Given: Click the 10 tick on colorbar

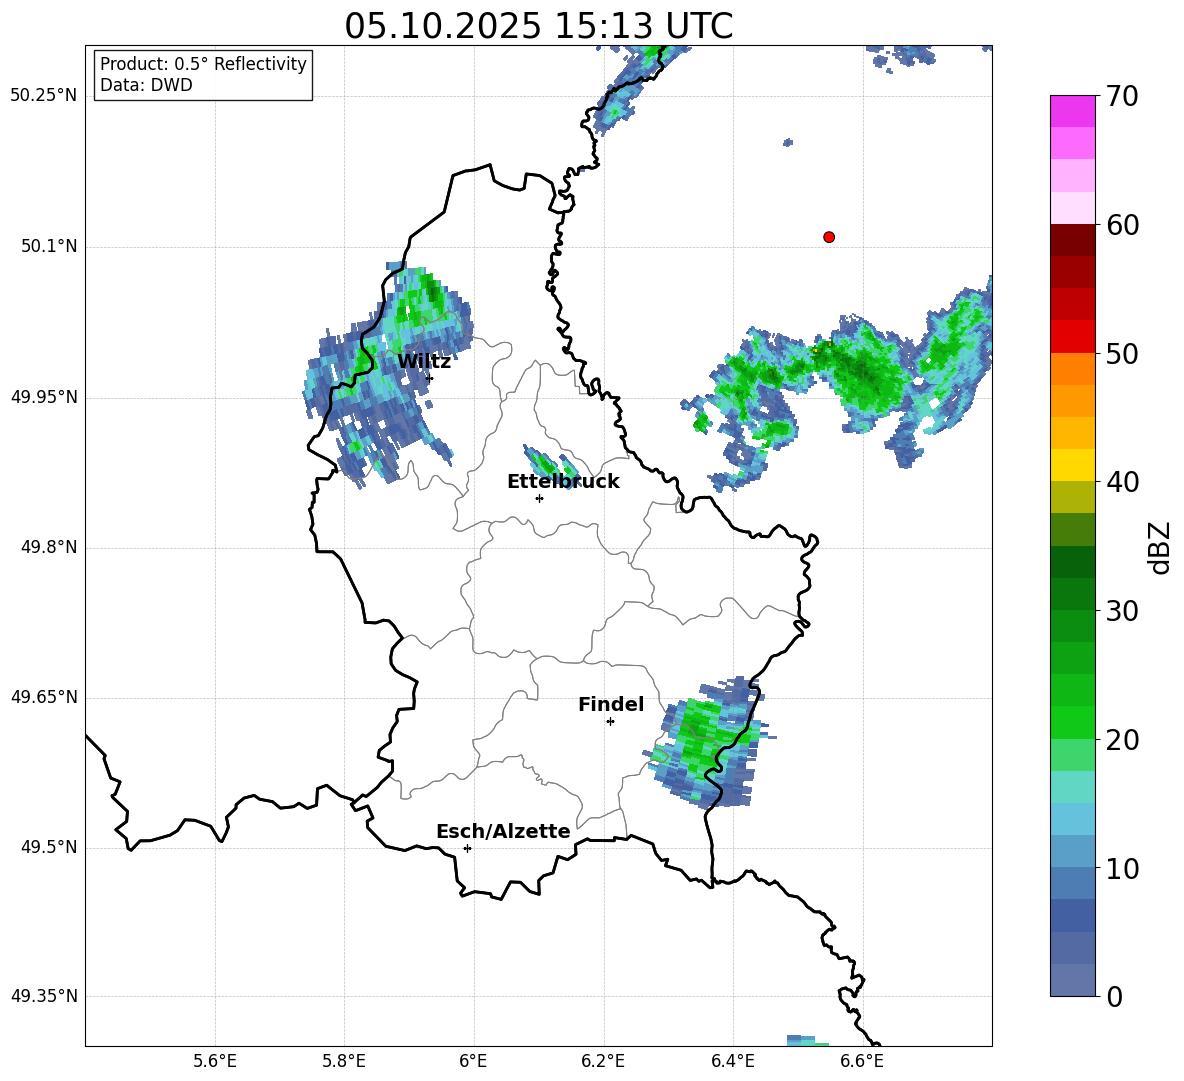Looking at the screenshot, I should pyautogui.click(x=1122, y=868).
